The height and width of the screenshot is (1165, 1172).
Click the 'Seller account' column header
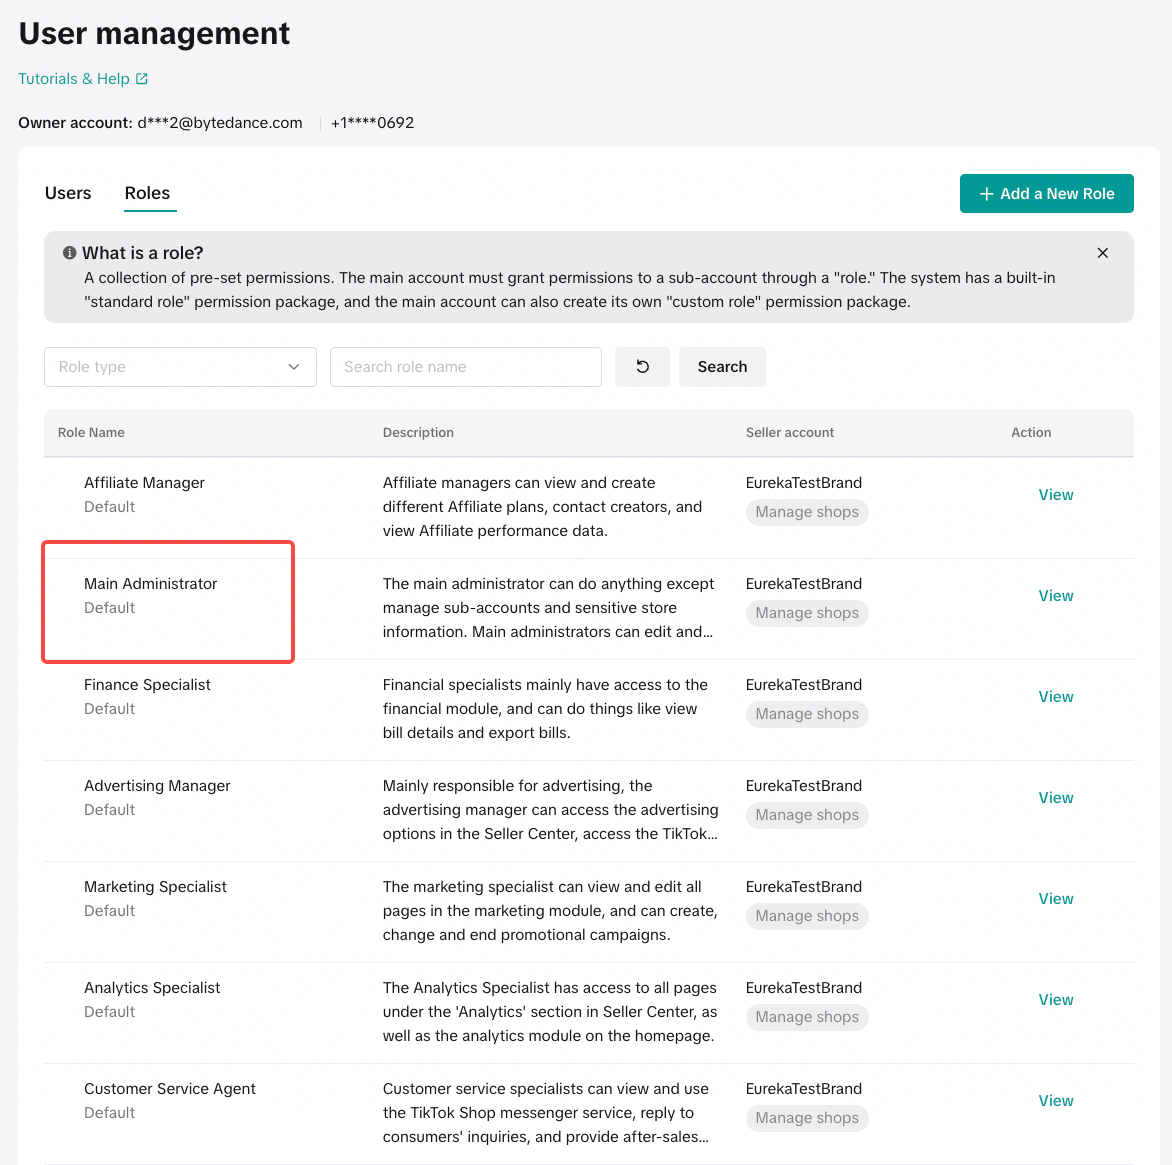(x=789, y=432)
